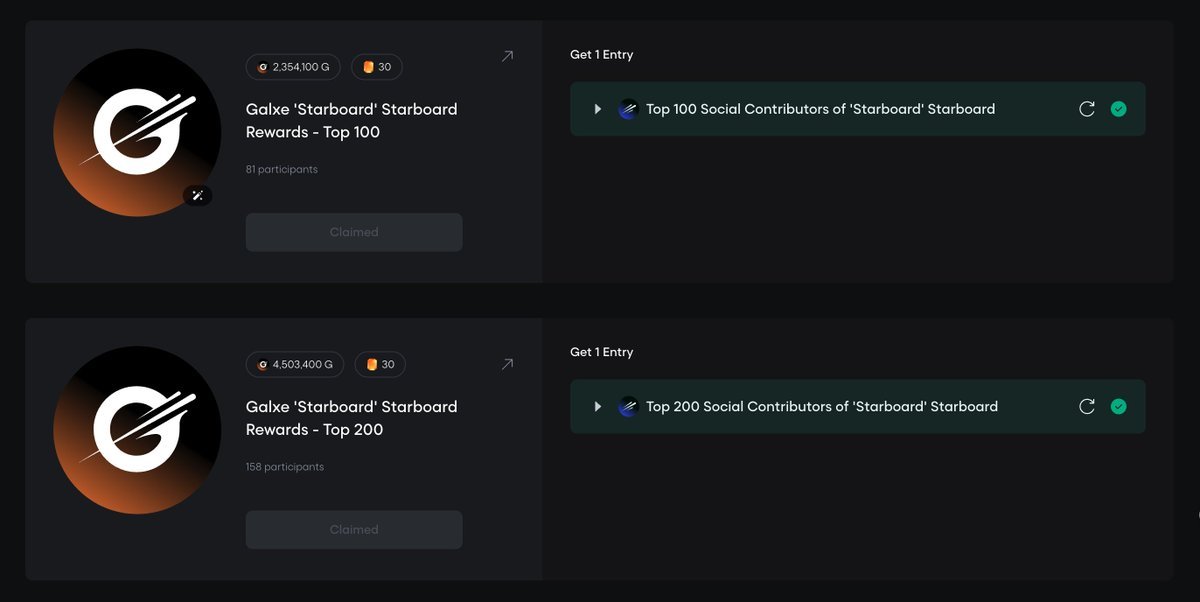Click the 4,503,400 G reward badge
Viewport: 1200px width, 602px height.
(x=295, y=364)
